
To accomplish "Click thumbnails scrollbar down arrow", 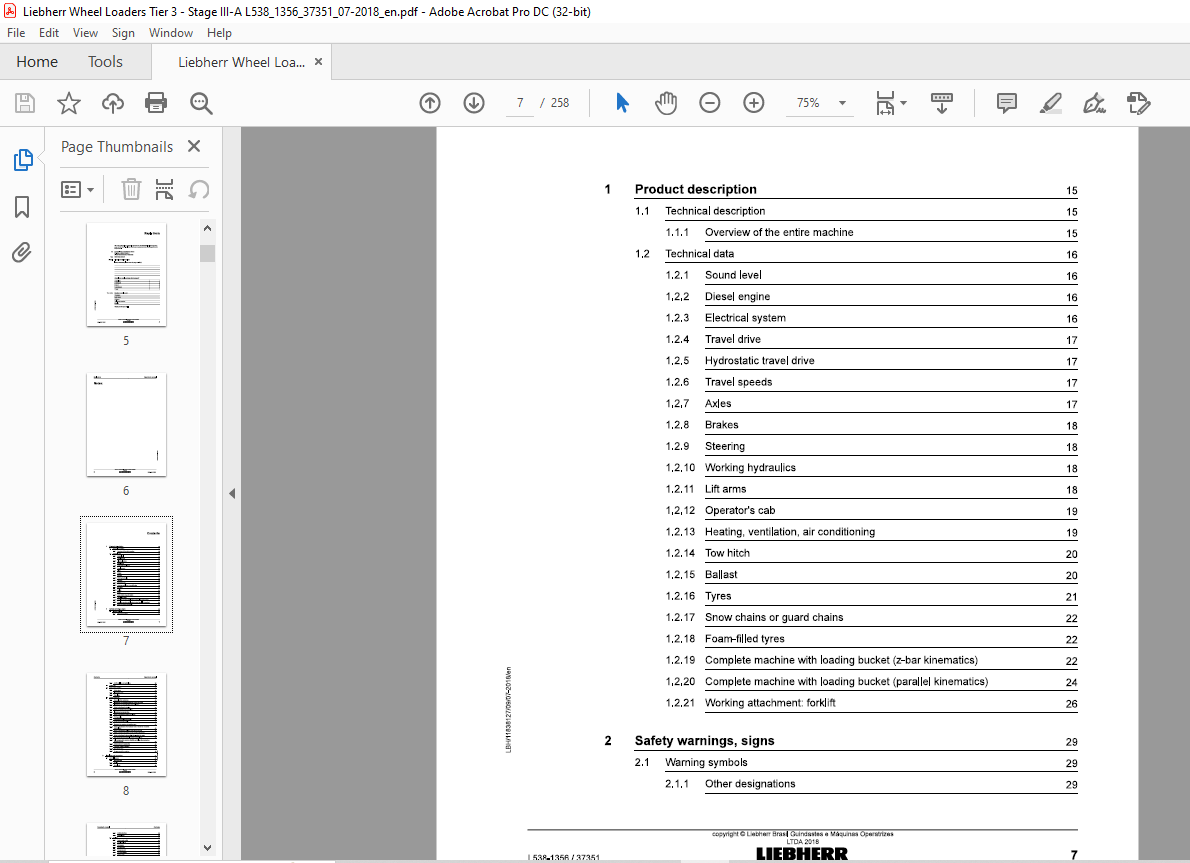I will click(x=207, y=848).
